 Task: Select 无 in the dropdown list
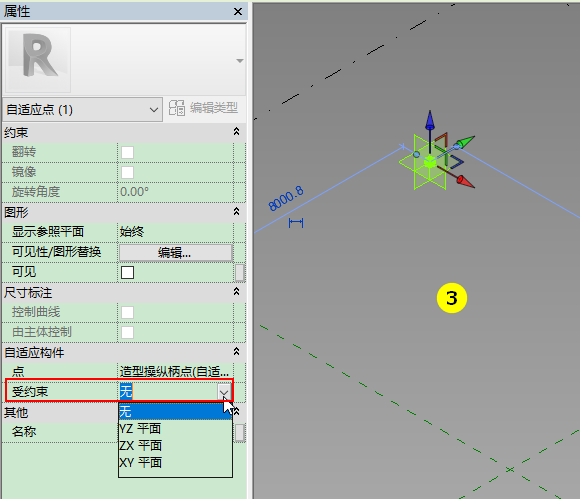[x=175, y=411]
